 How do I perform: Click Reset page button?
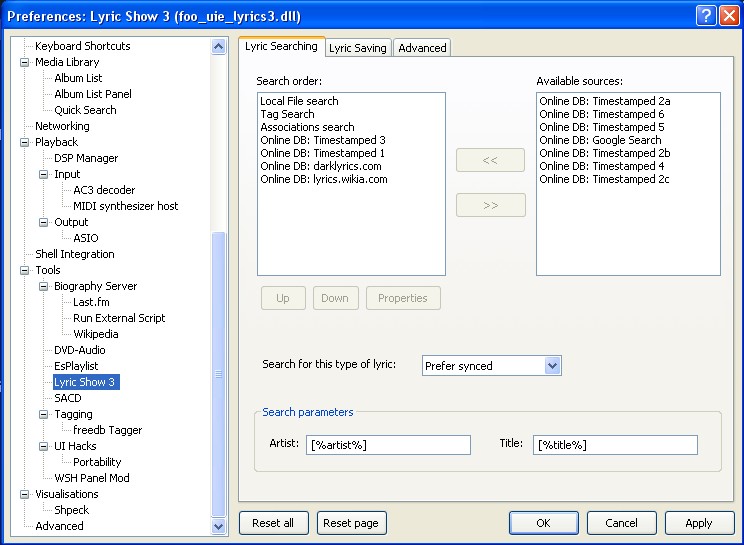click(351, 523)
